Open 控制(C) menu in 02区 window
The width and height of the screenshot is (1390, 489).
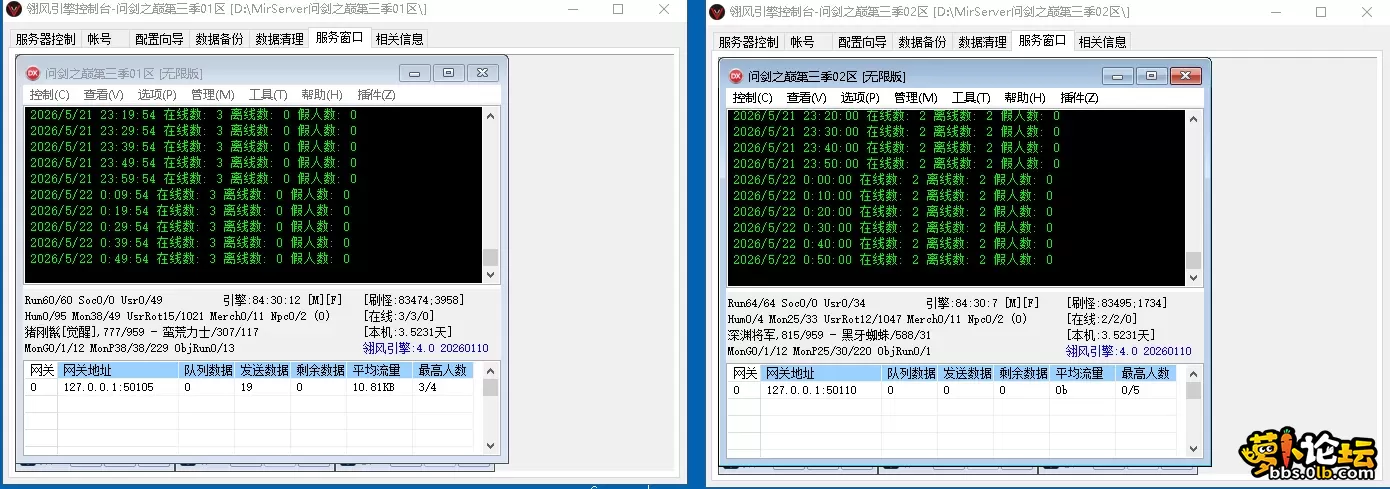tap(753, 98)
